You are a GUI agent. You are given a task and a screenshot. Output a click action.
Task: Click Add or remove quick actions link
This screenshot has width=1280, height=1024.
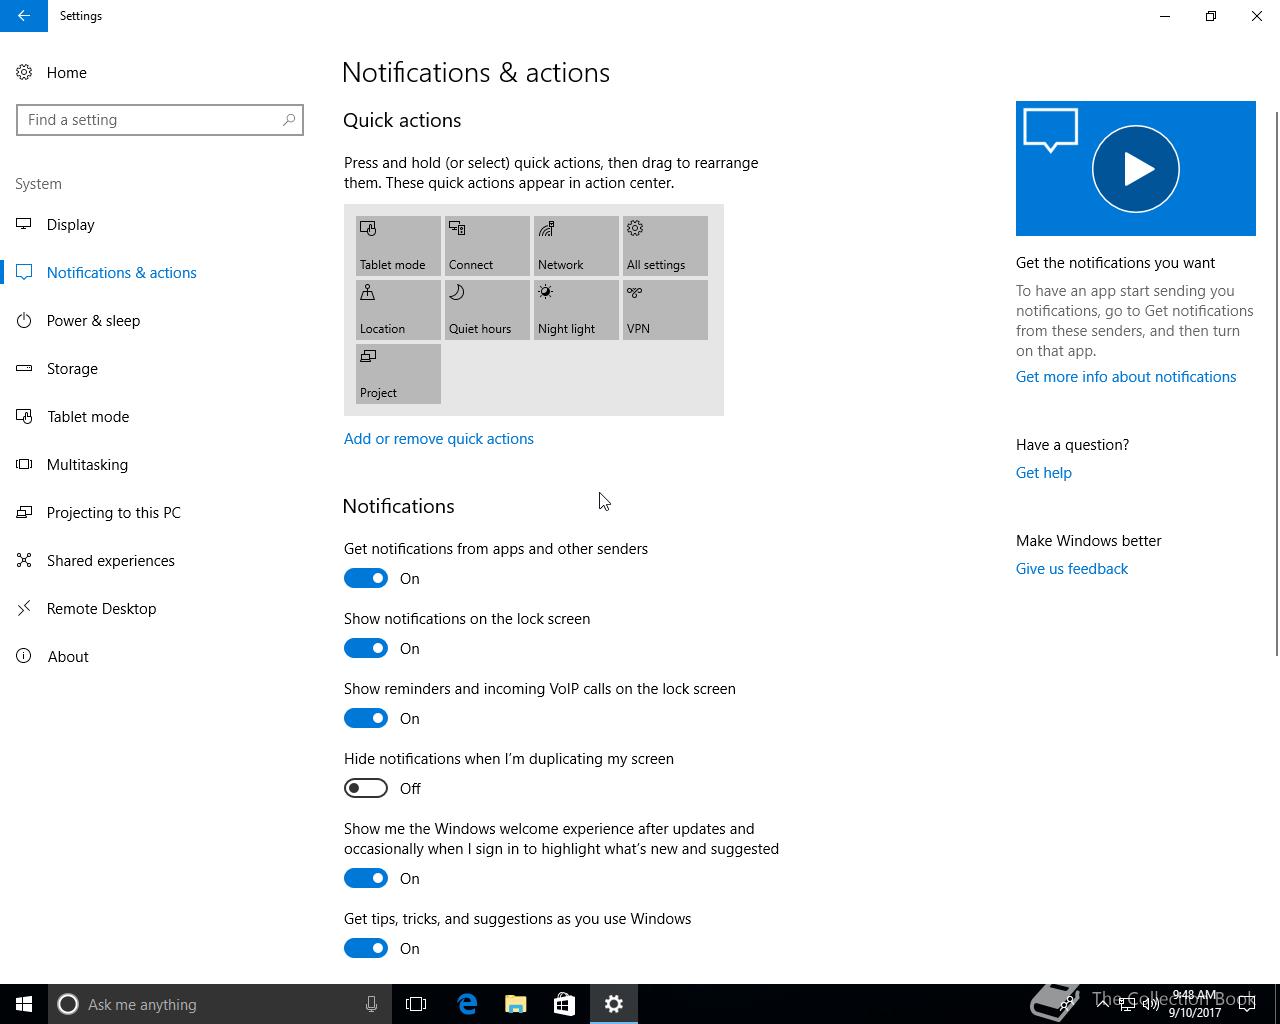click(439, 438)
